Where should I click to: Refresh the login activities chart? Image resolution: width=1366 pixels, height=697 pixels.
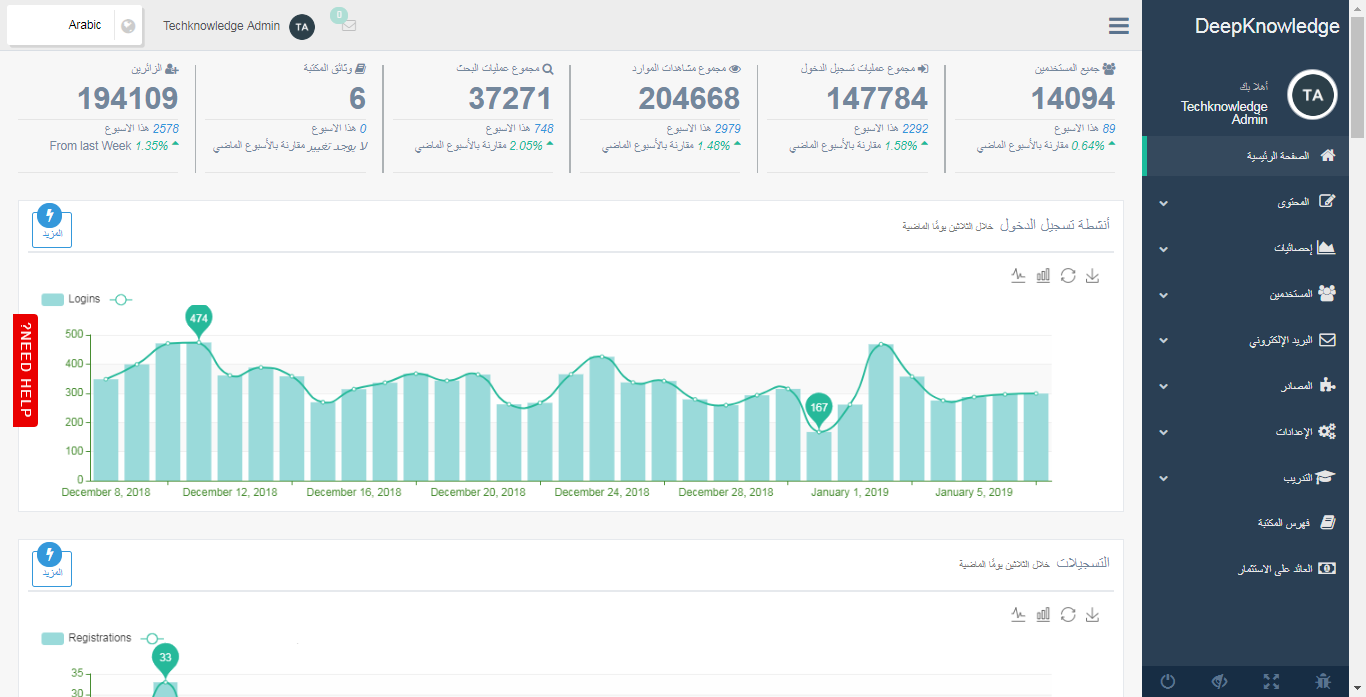pyautogui.click(x=1068, y=276)
